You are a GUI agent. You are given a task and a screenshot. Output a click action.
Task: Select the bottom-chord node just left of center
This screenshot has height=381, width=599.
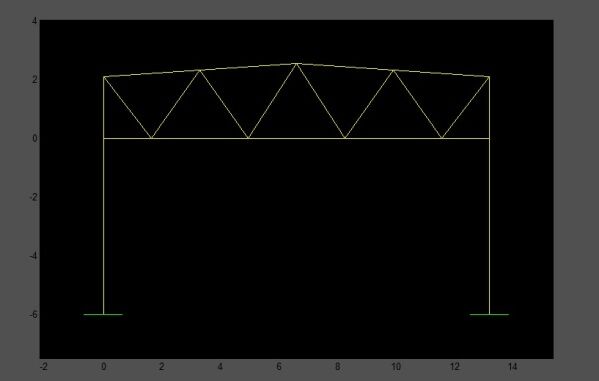(248, 138)
